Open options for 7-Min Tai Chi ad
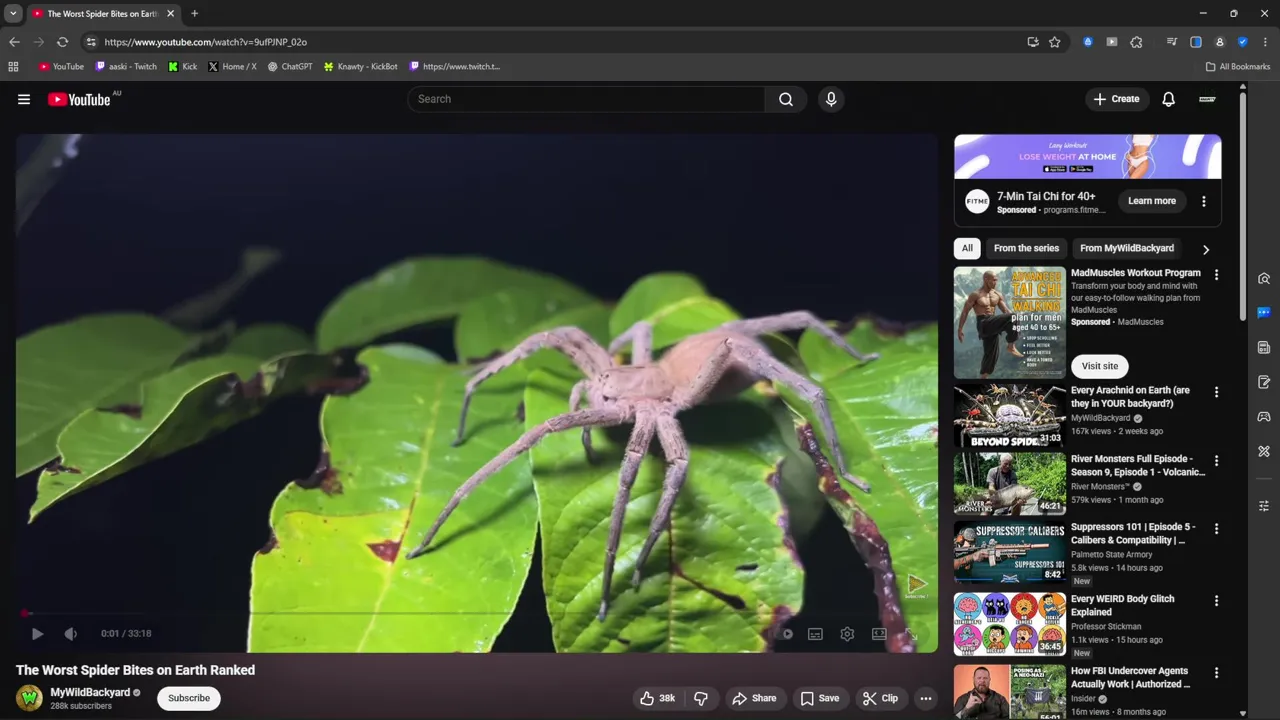This screenshot has width=1280, height=720. (x=1204, y=201)
